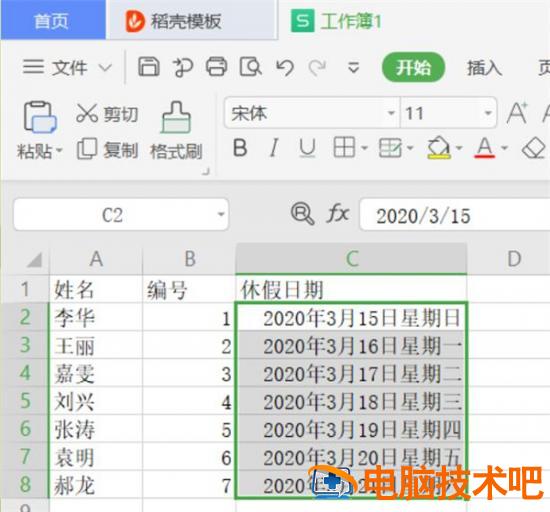Click the Redo arrow
The height and width of the screenshot is (512, 550).
click(x=317, y=67)
